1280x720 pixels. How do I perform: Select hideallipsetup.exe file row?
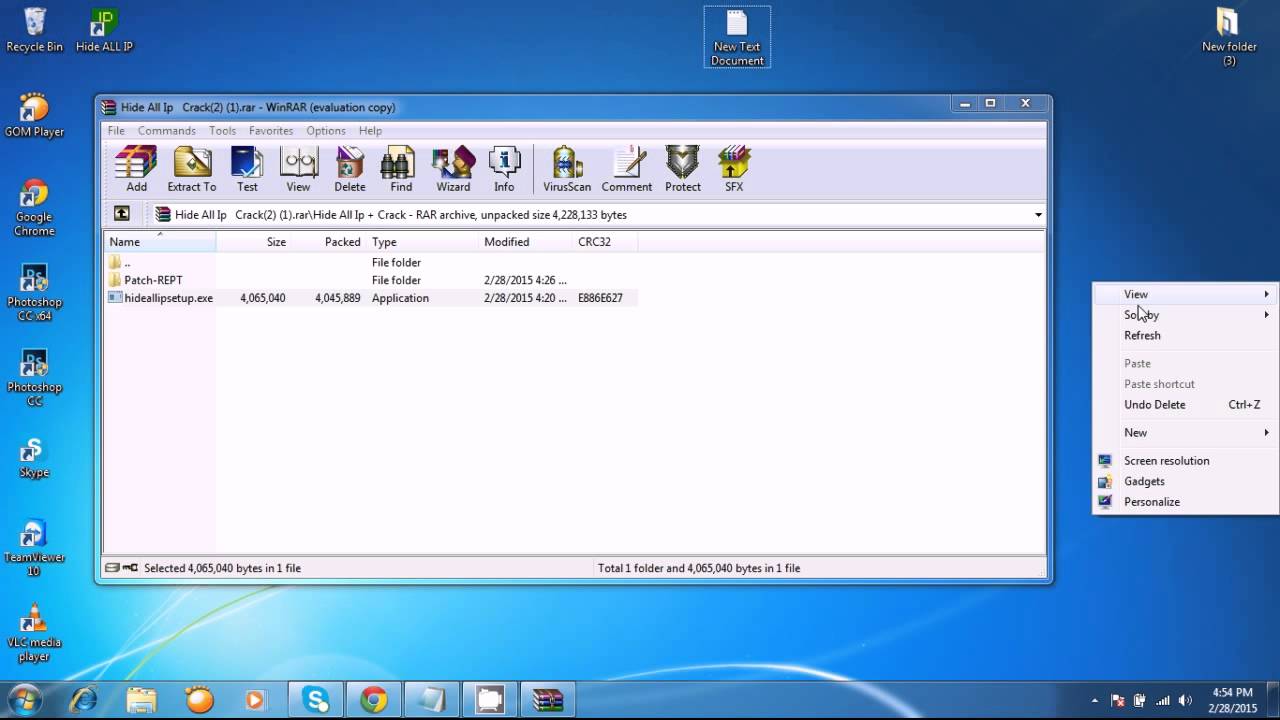[371, 298]
